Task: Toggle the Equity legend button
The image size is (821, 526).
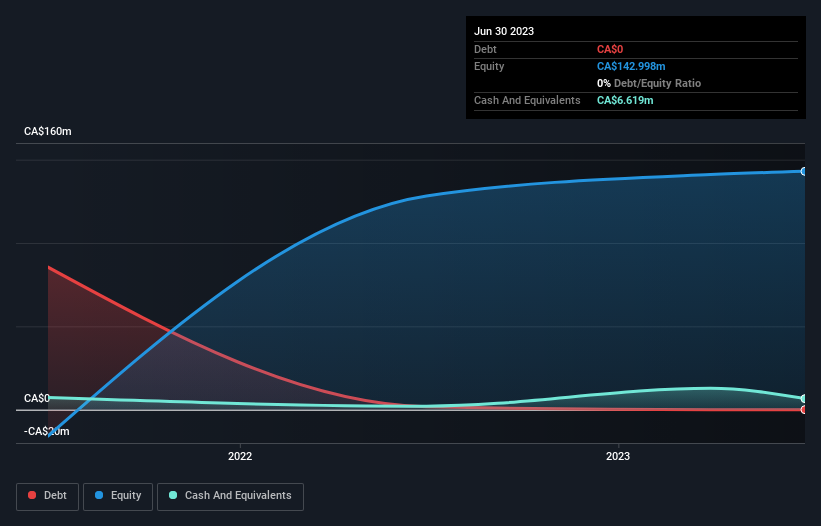Action: (x=118, y=496)
